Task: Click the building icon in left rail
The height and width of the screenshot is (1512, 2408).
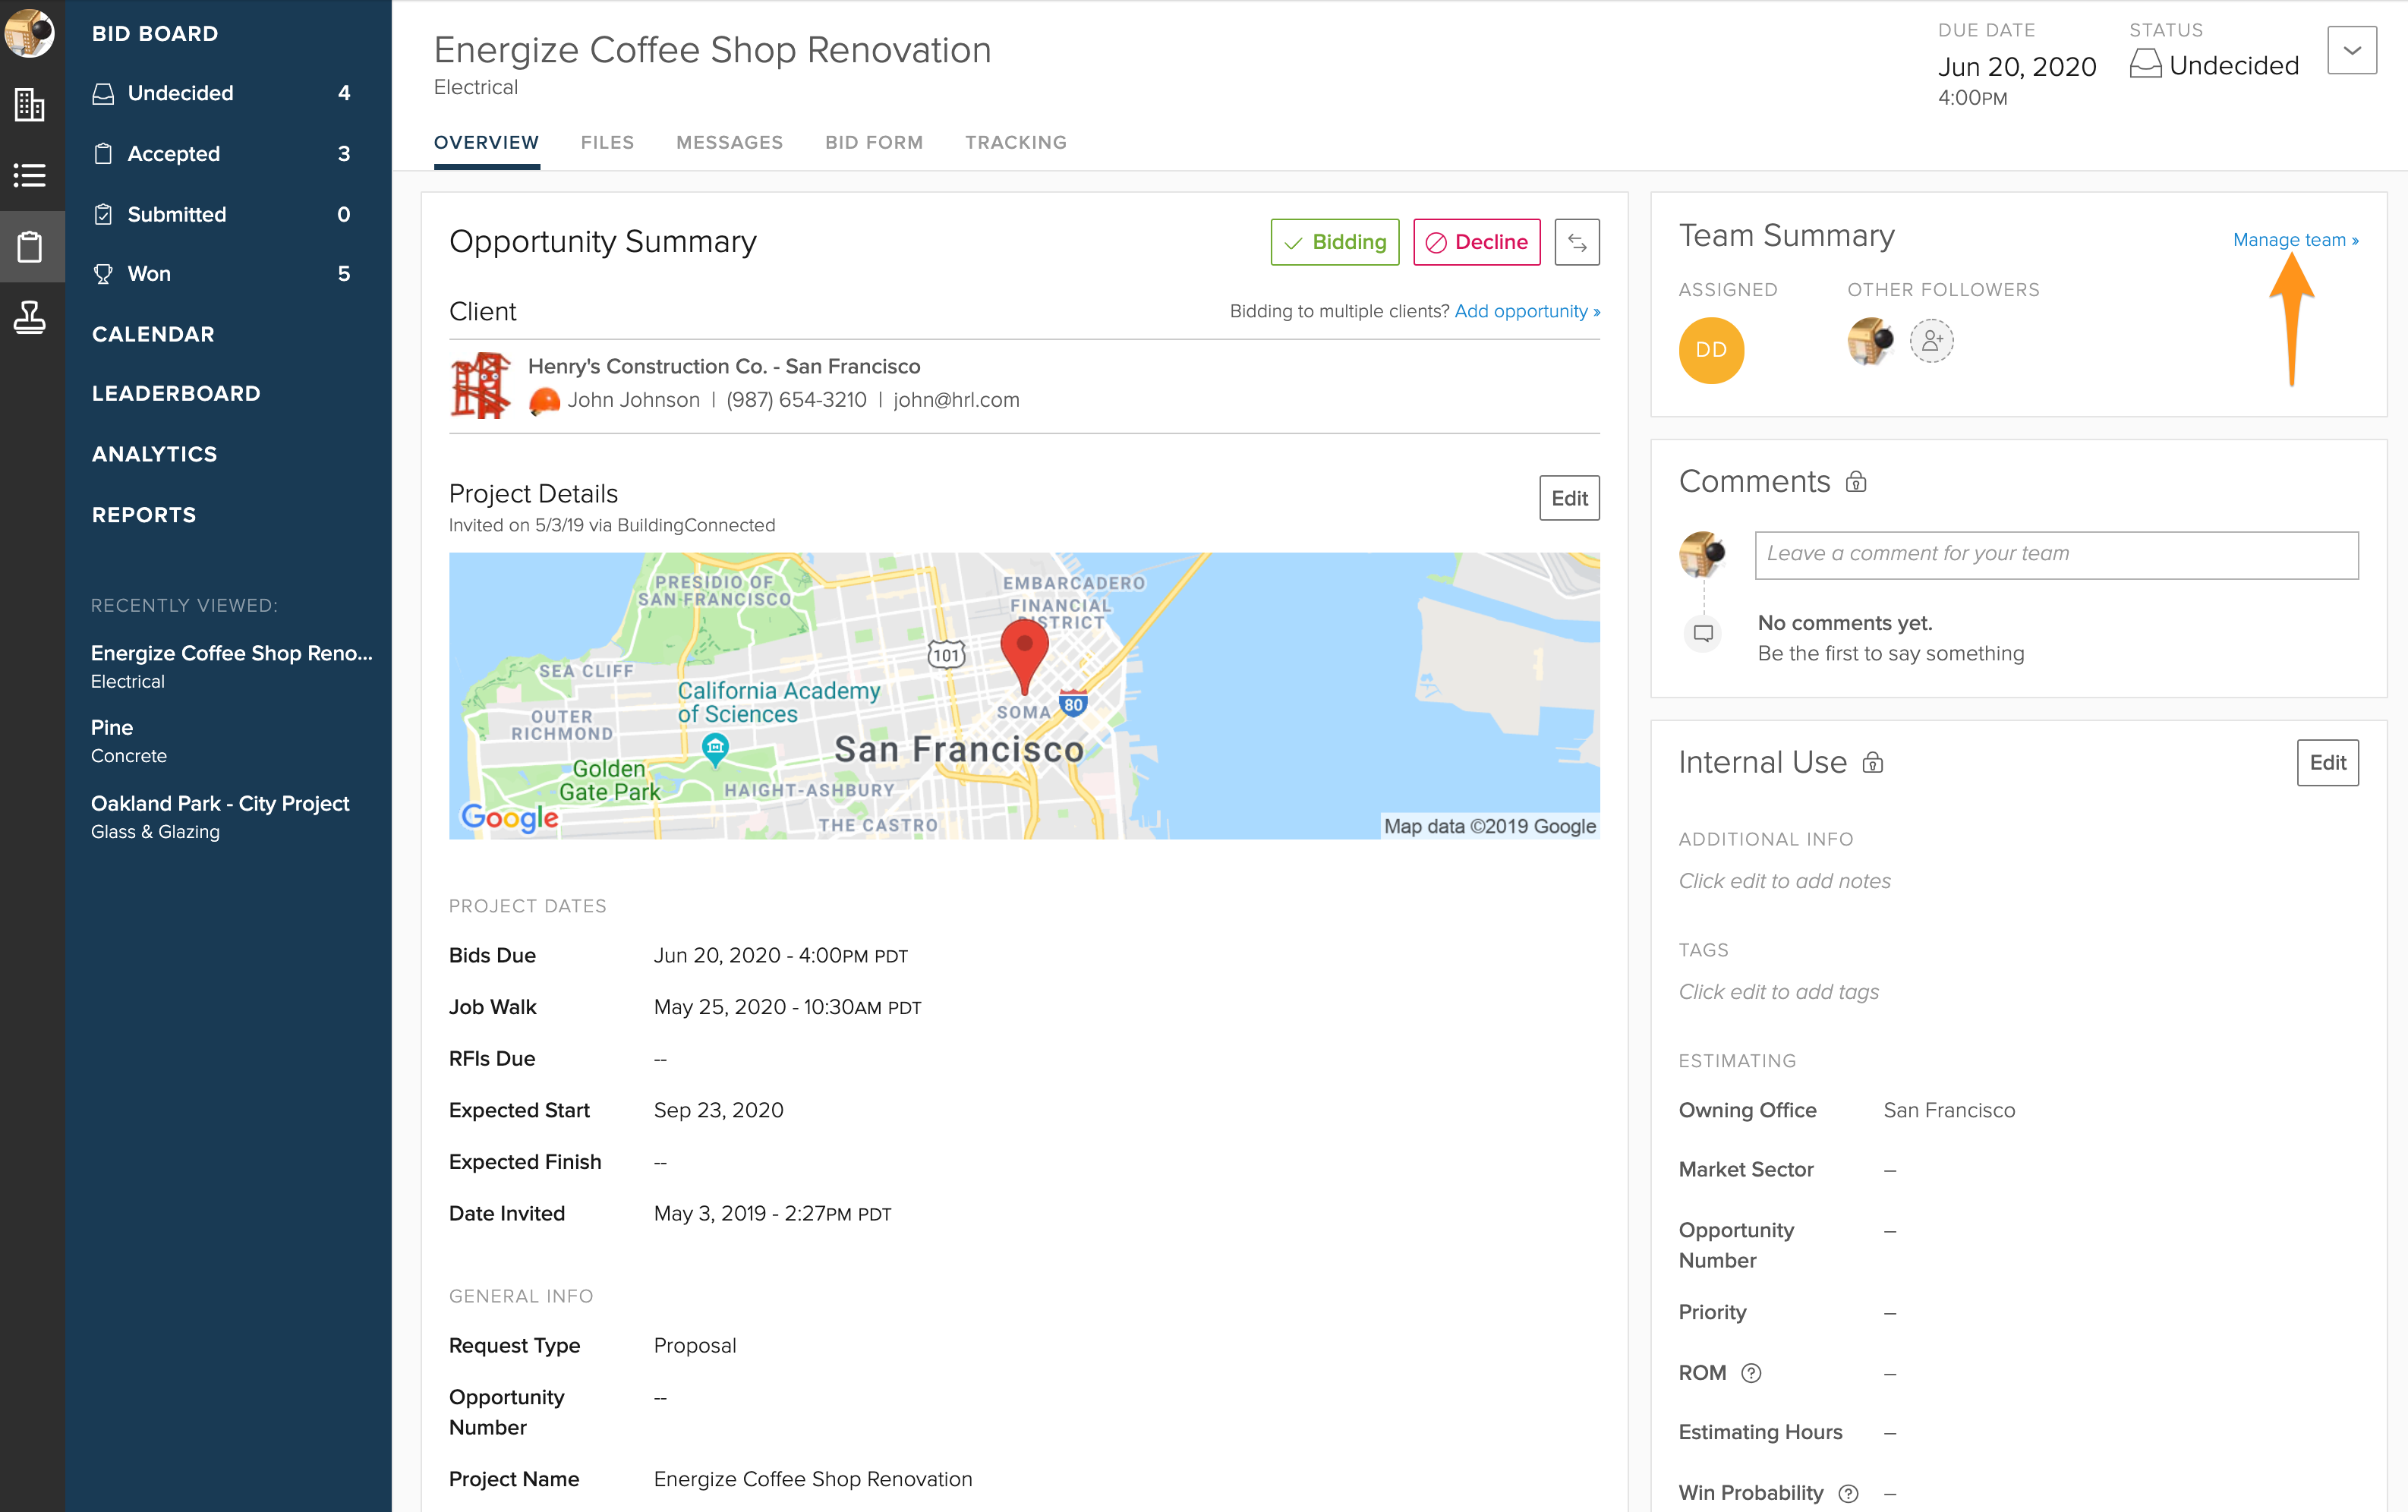Action: pyautogui.click(x=30, y=104)
